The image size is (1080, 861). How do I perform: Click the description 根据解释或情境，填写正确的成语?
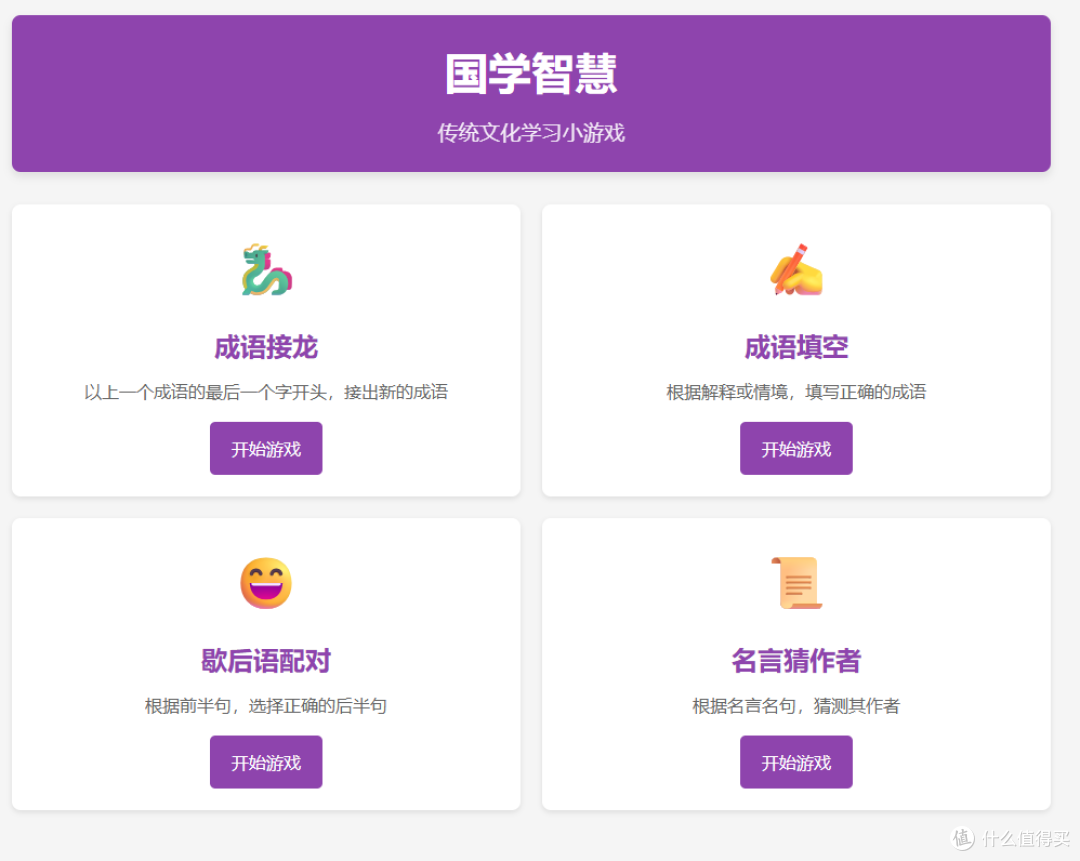coord(796,392)
